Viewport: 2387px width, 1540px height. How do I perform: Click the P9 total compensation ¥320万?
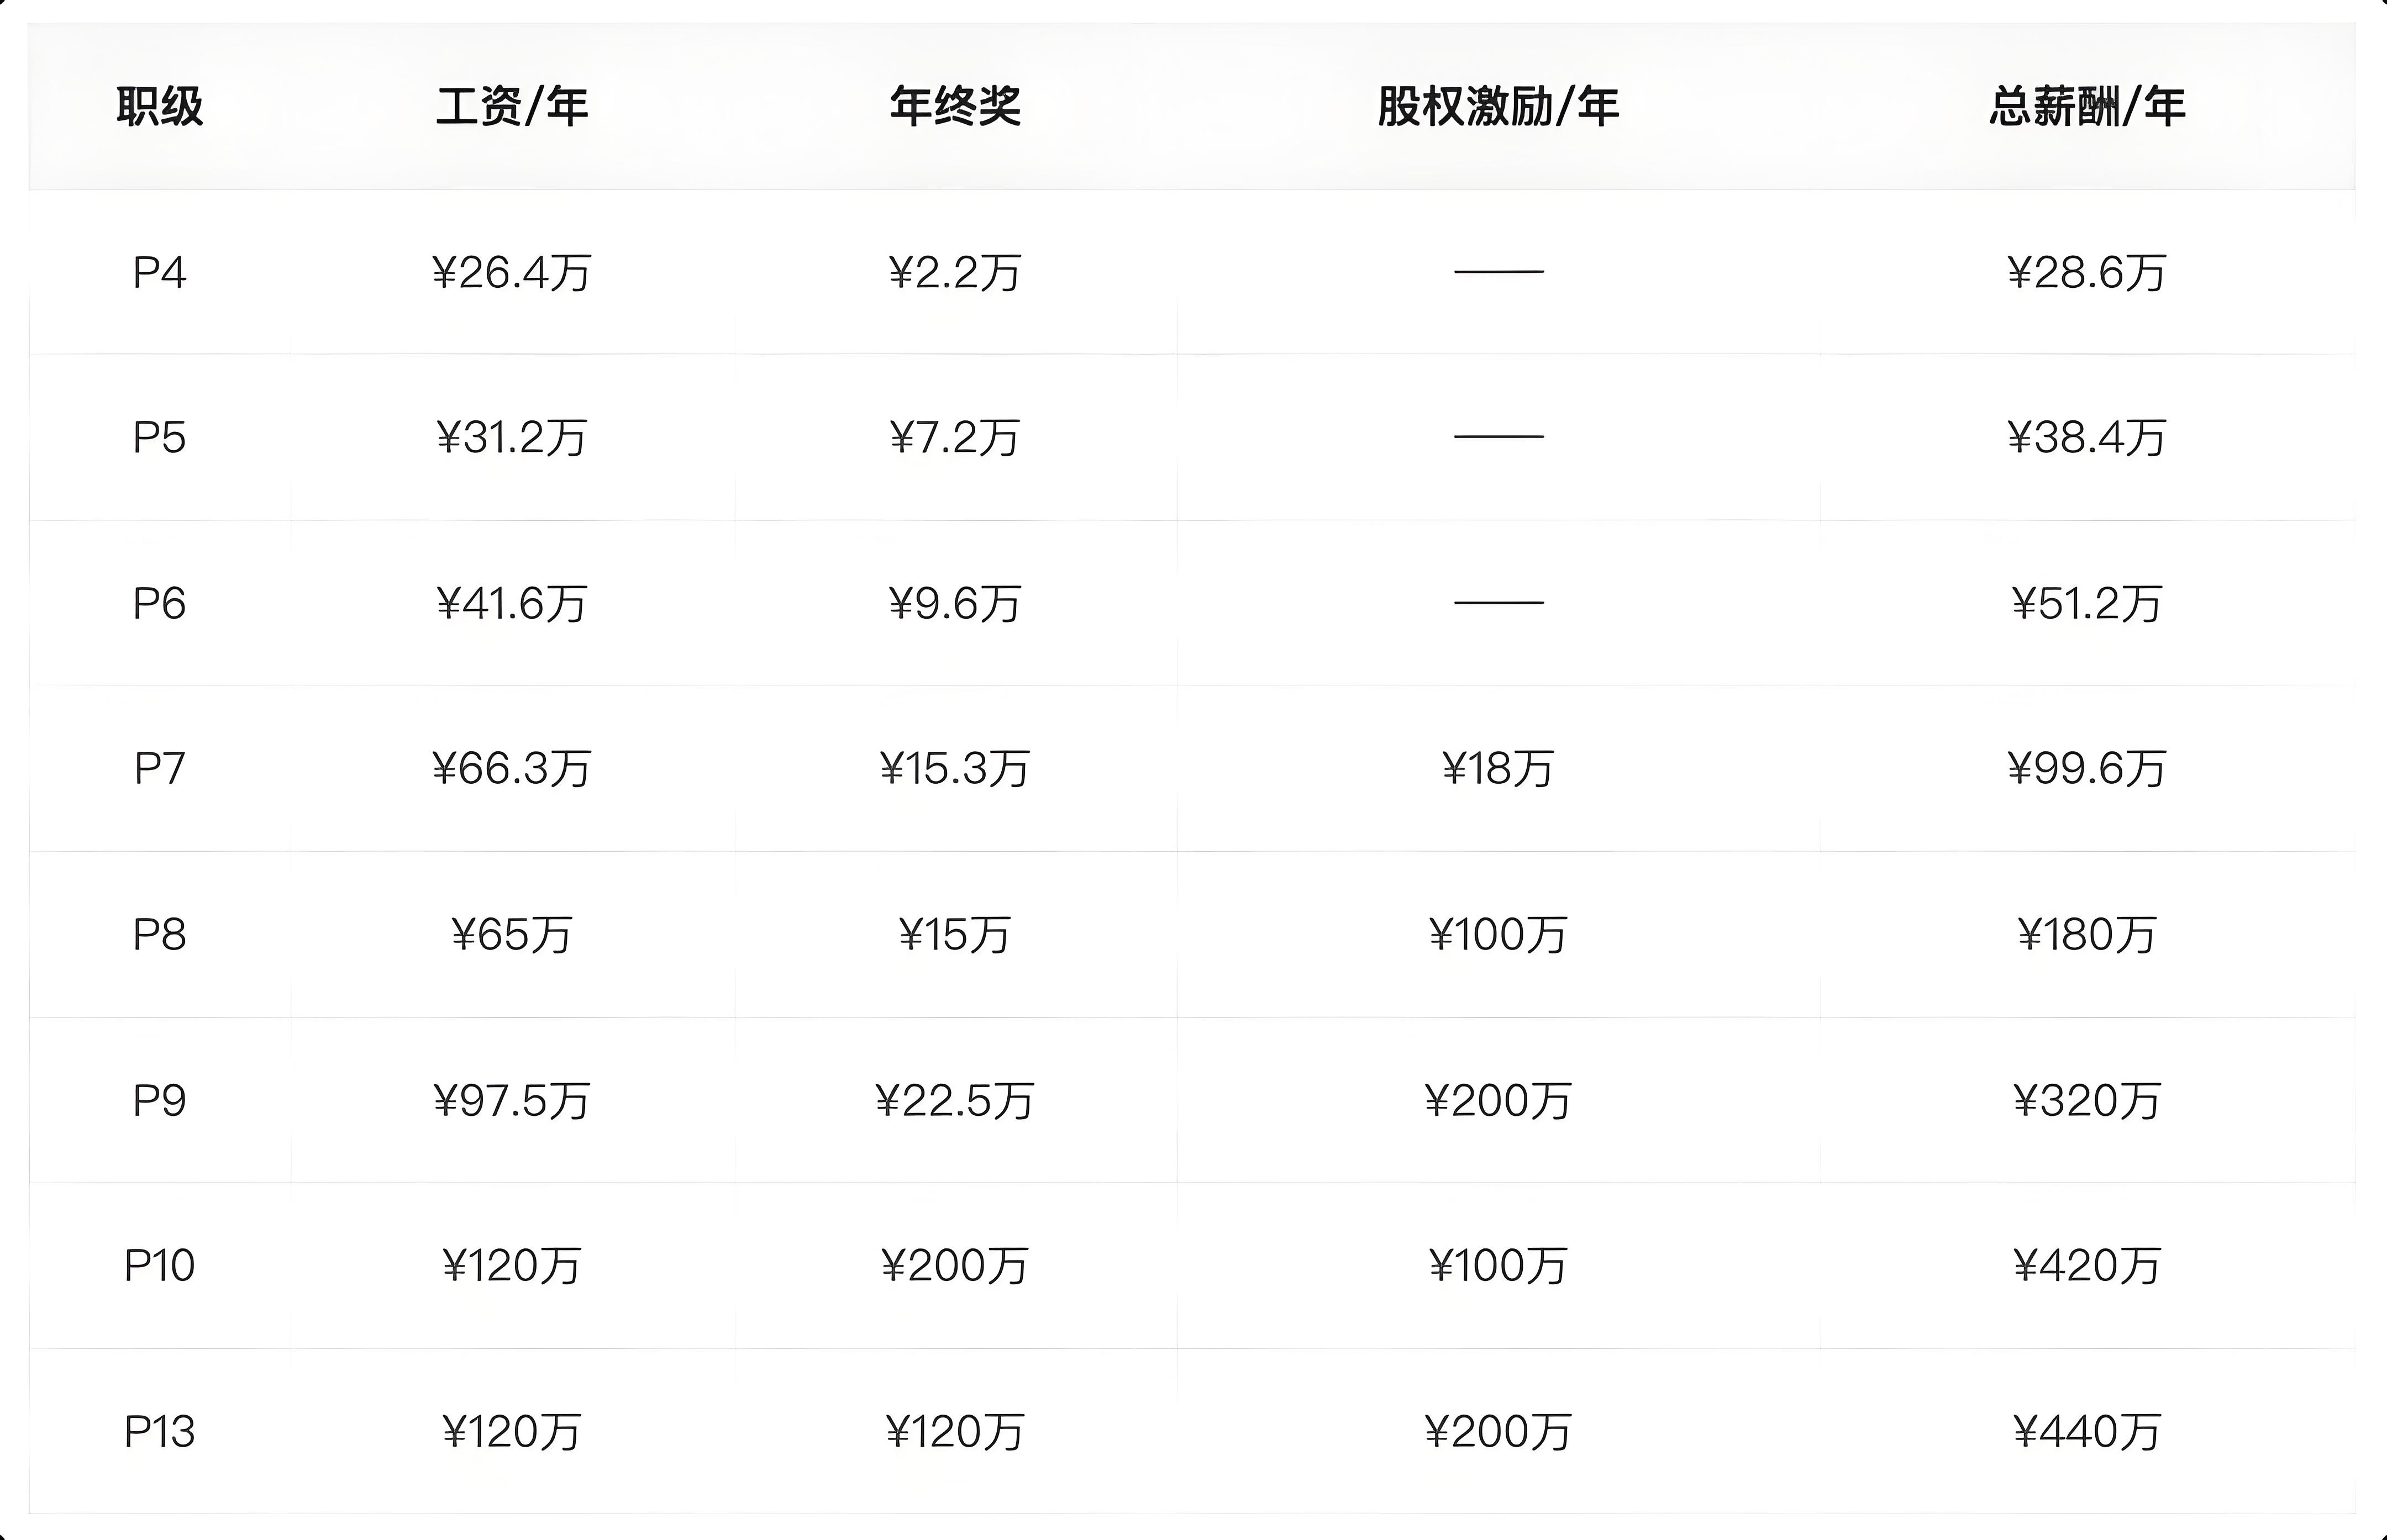coord(2087,1101)
